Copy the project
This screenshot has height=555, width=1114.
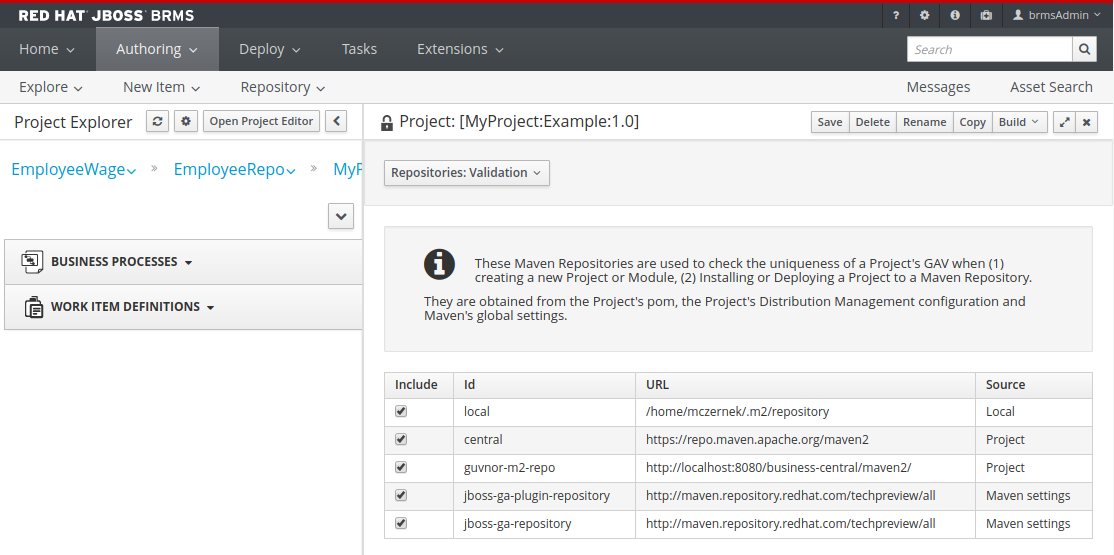click(x=973, y=122)
